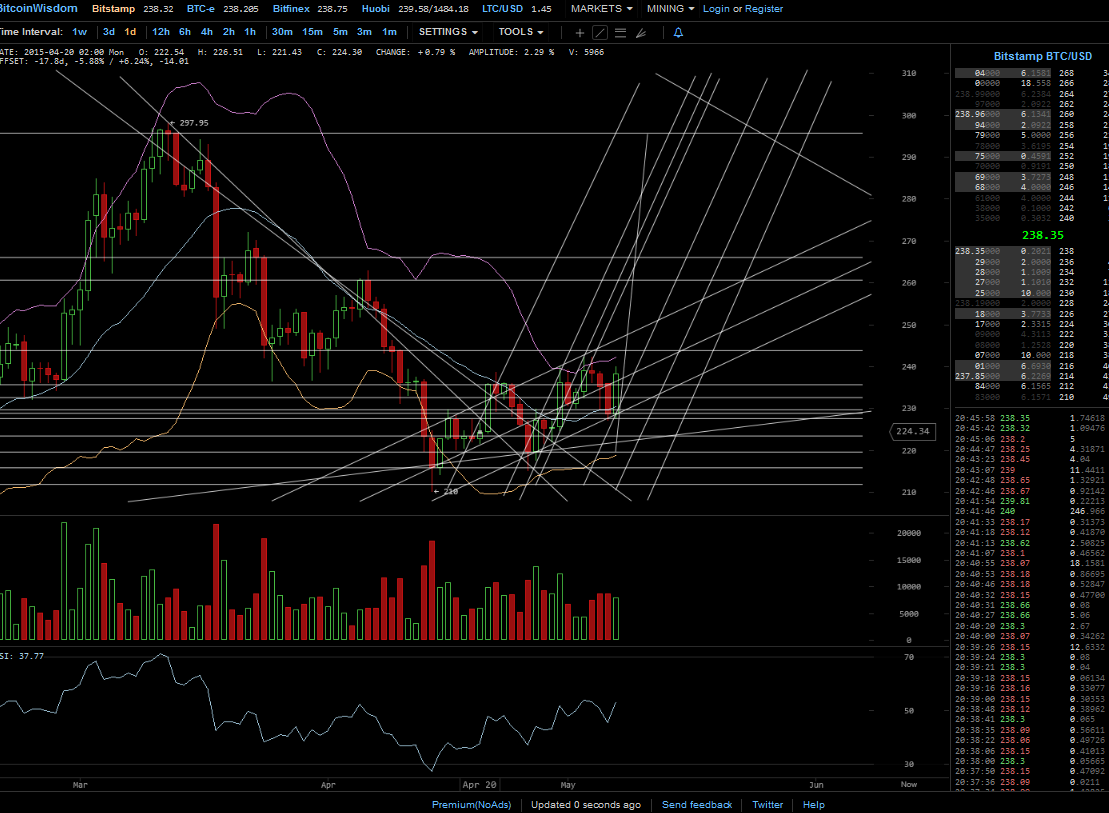
Task: Open the Help link
Action: coord(813,805)
